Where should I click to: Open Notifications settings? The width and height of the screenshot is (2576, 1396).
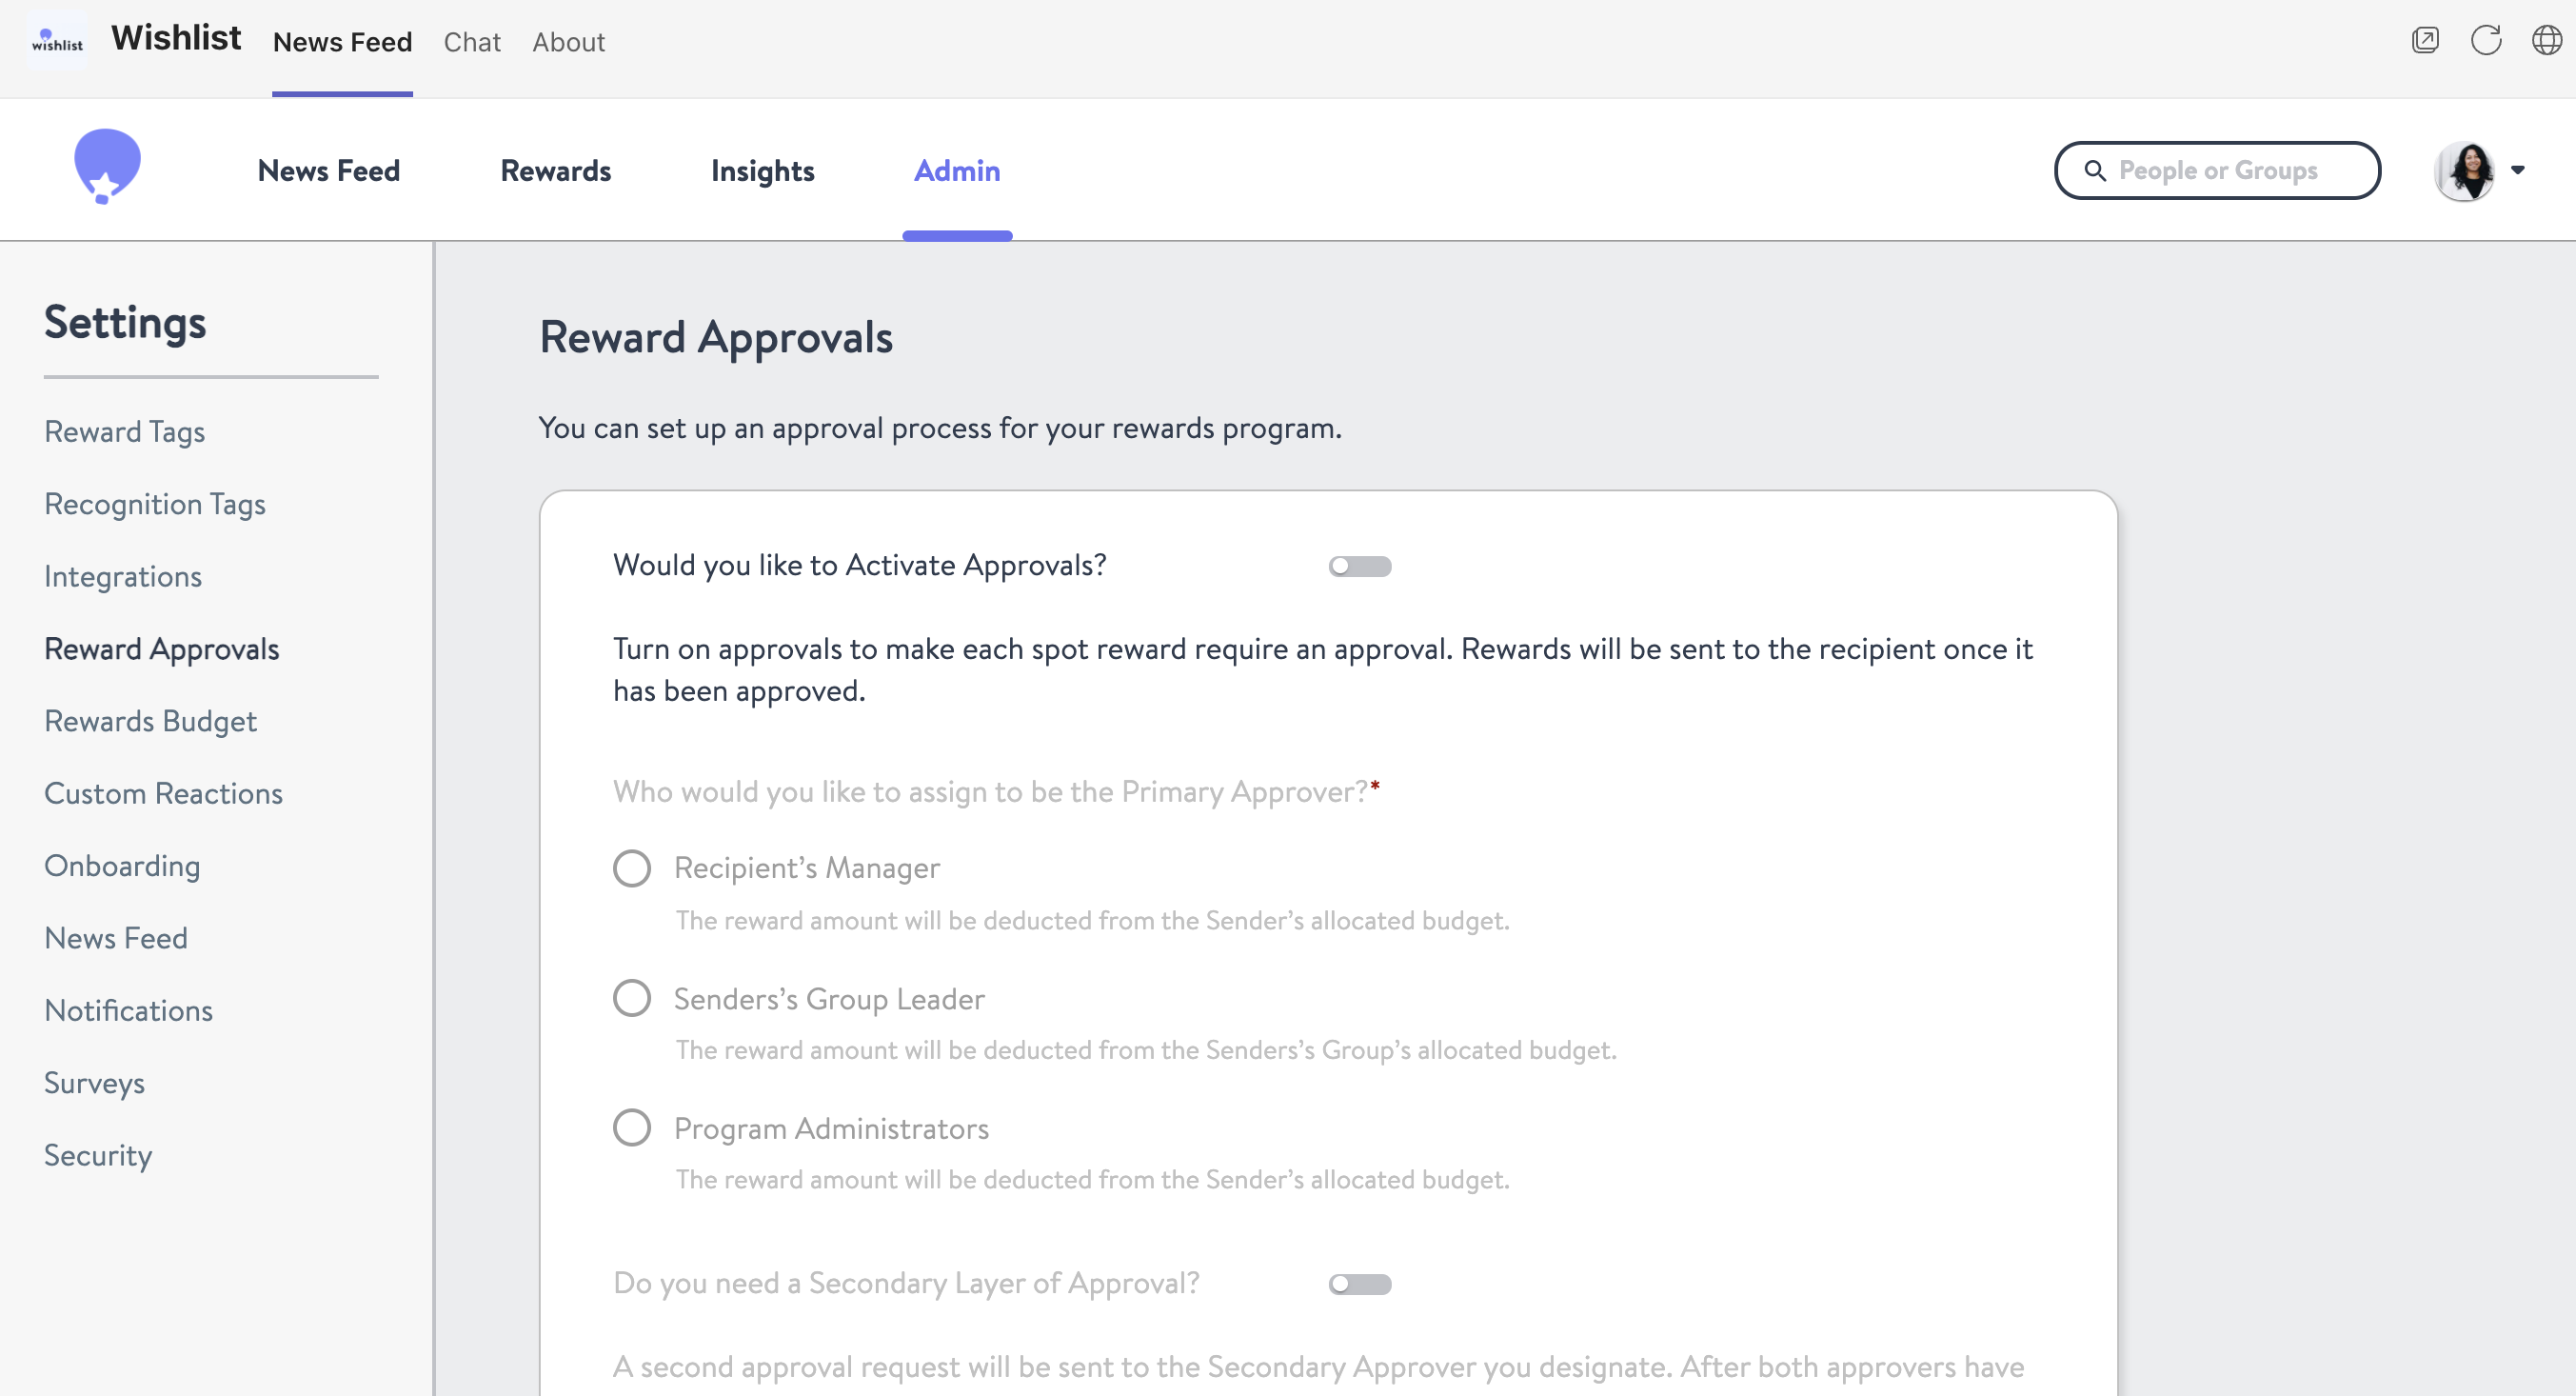129,1010
